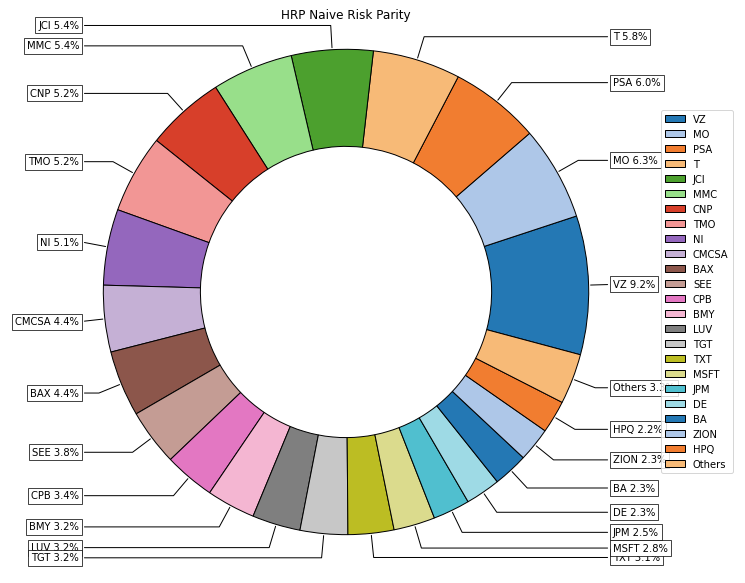This screenshot has width=745, height=583.
Task: Select the ZION 2.3% callout label
Action: pyautogui.click(x=637, y=459)
